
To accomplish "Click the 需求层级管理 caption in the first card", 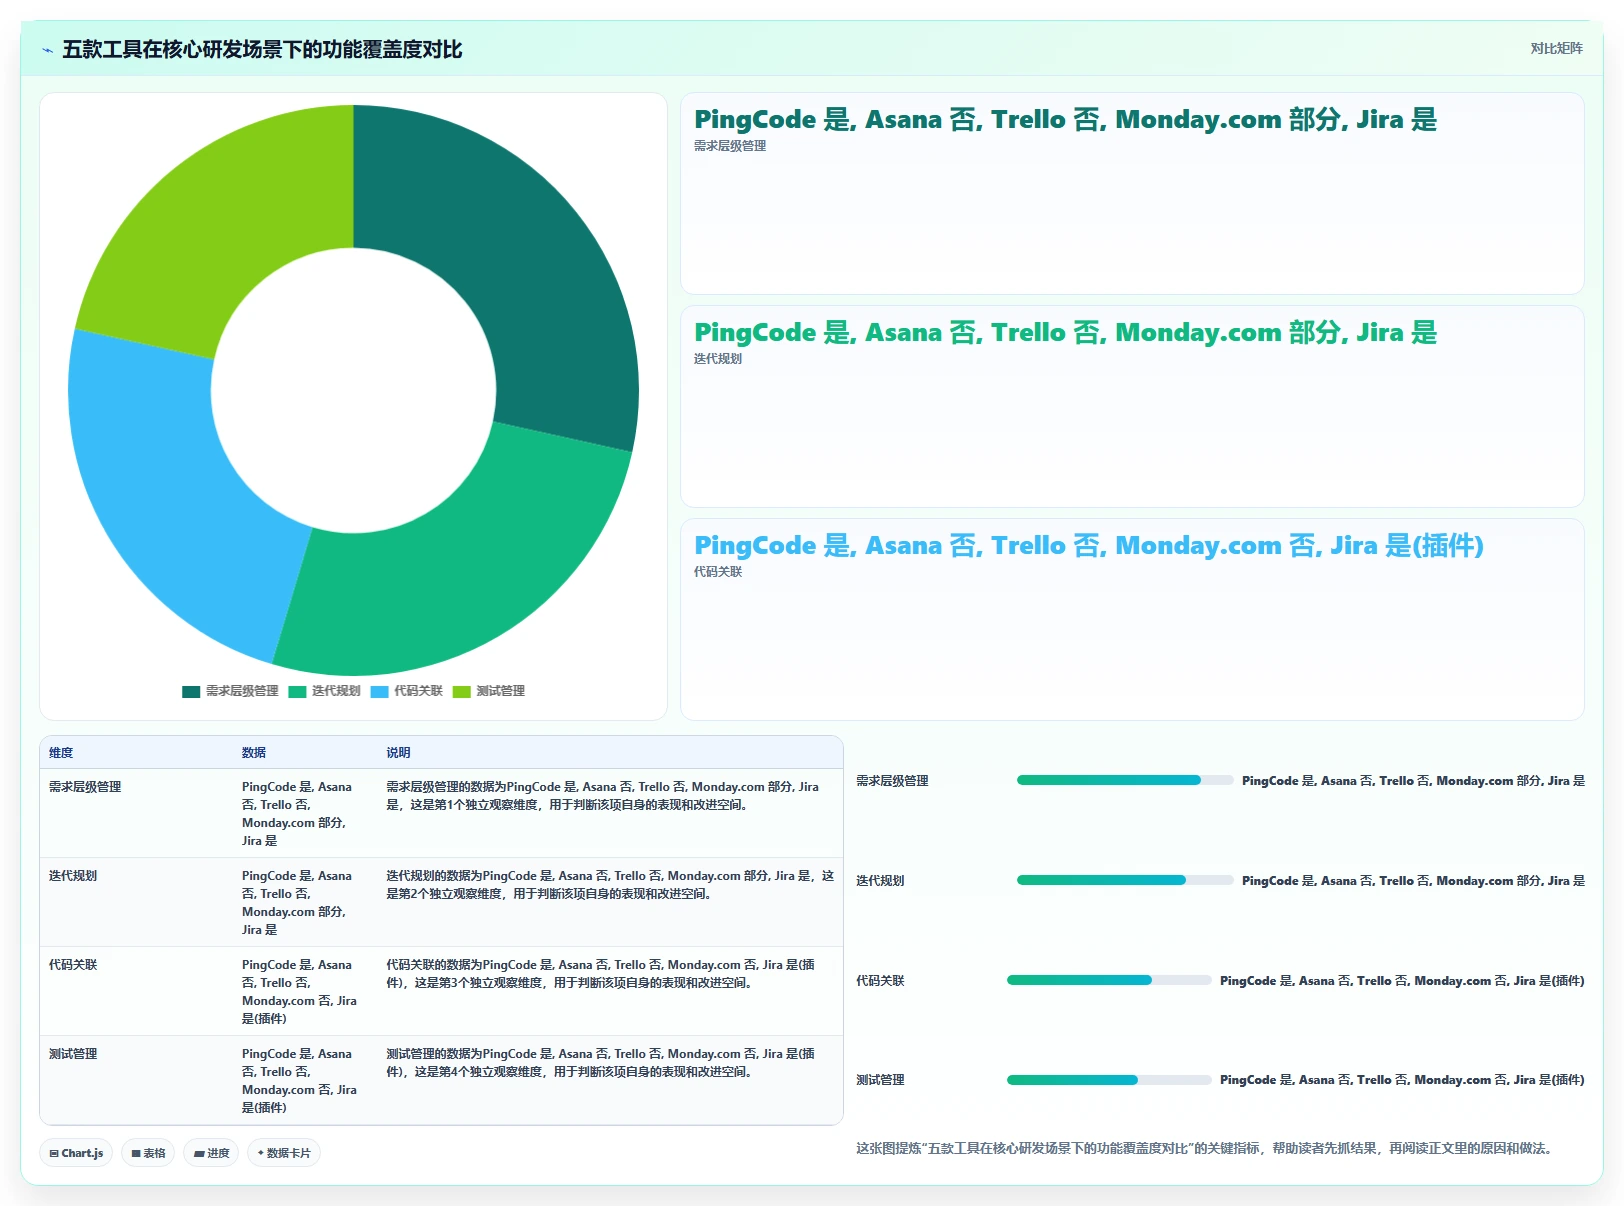I will [730, 146].
